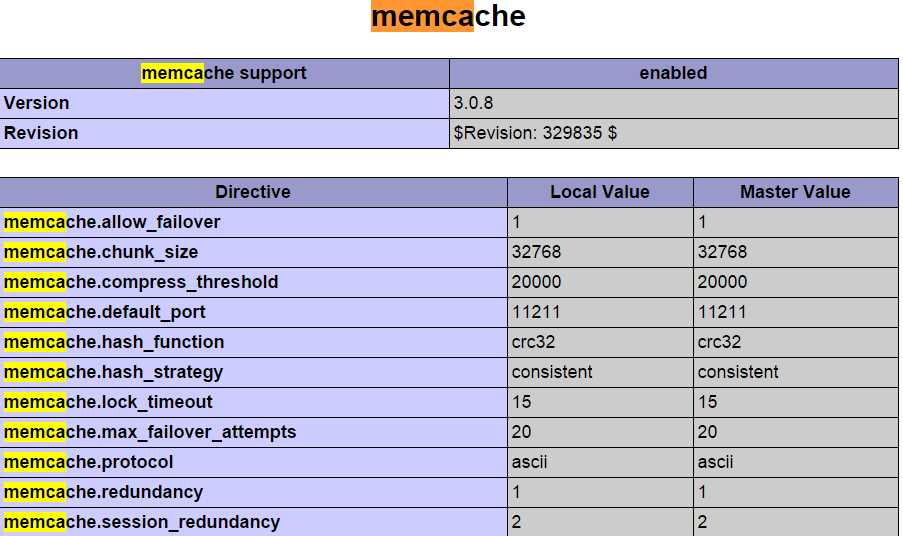Select the 'Version' row label

coord(37,103)
